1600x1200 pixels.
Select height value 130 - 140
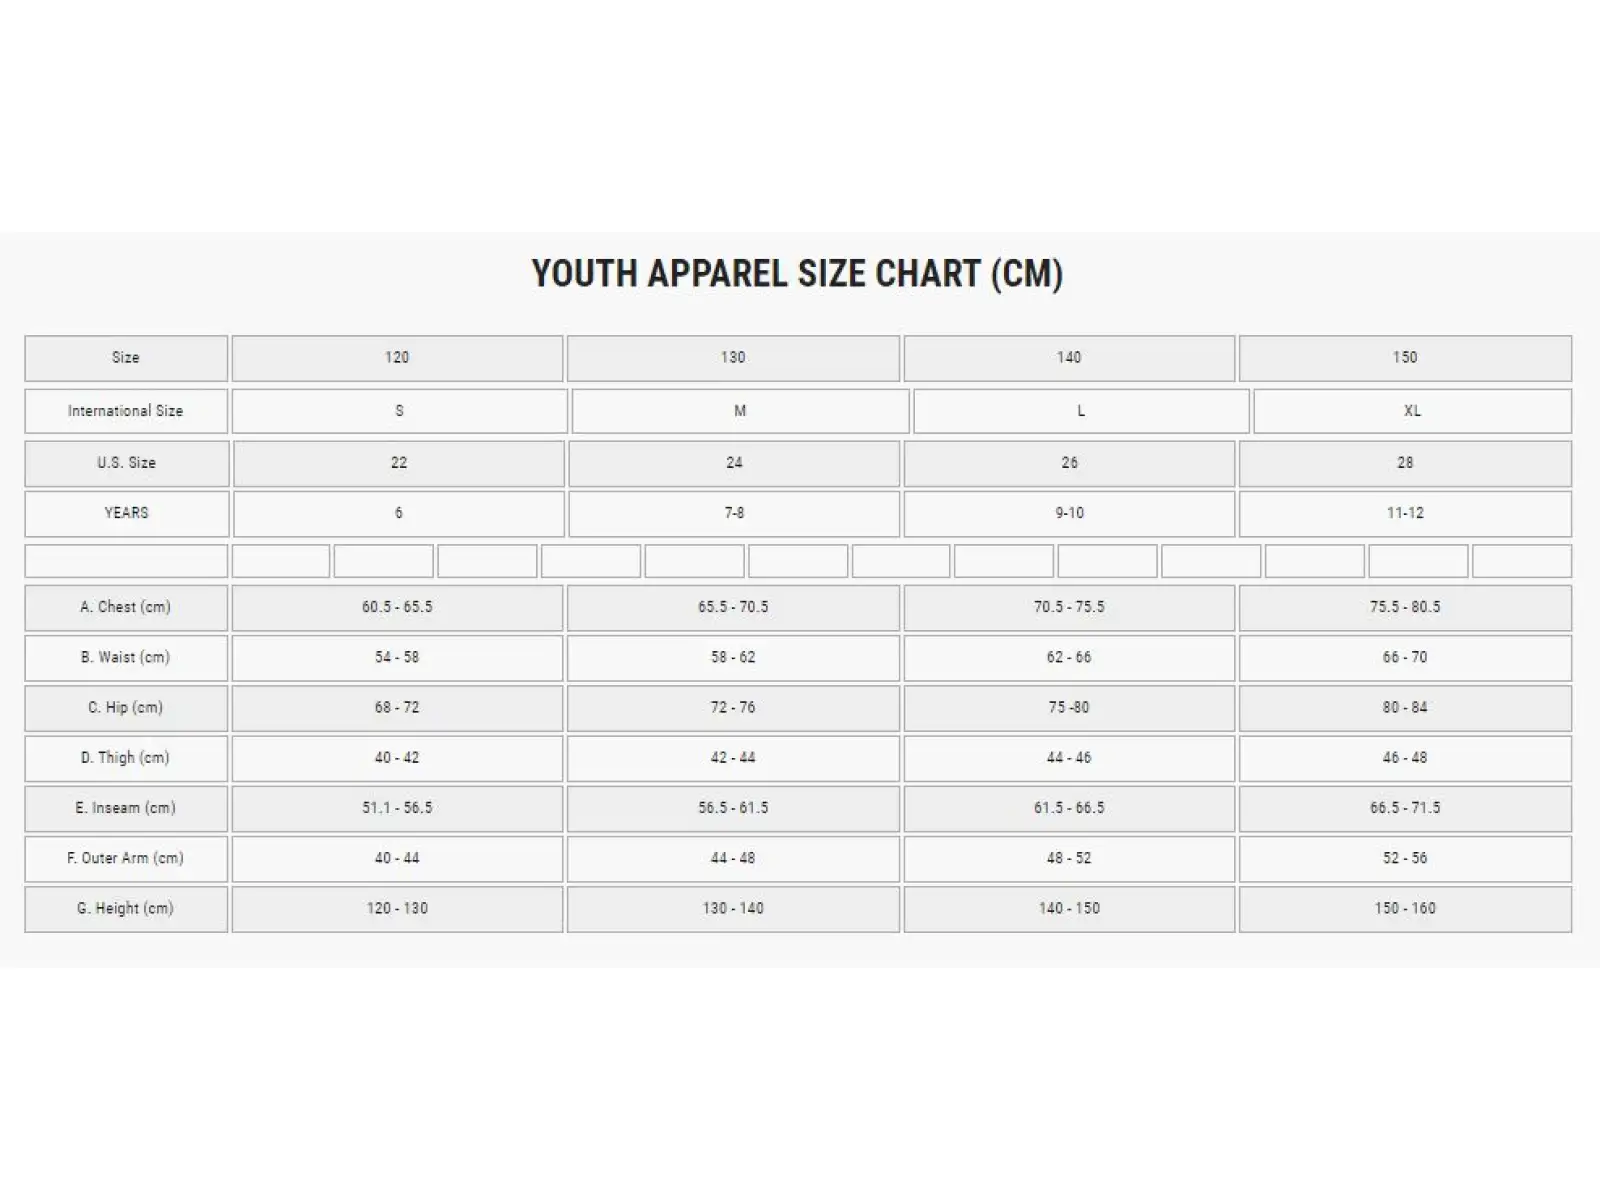pyautogui.click(x=733, y=909)
